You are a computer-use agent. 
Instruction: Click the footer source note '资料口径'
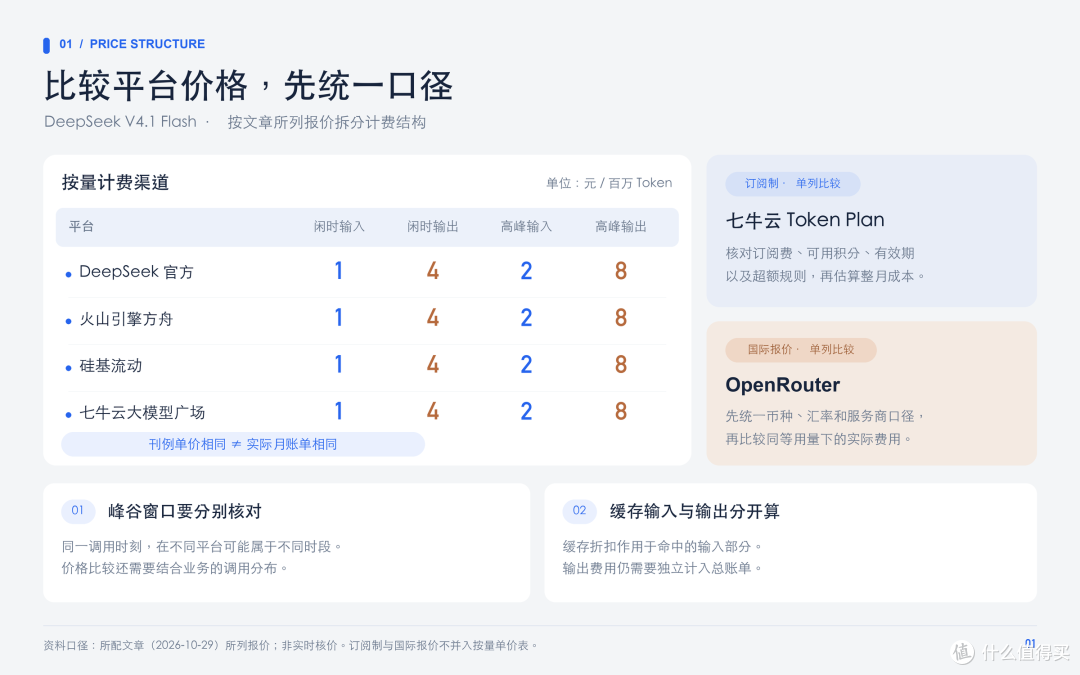click(291, 645)
